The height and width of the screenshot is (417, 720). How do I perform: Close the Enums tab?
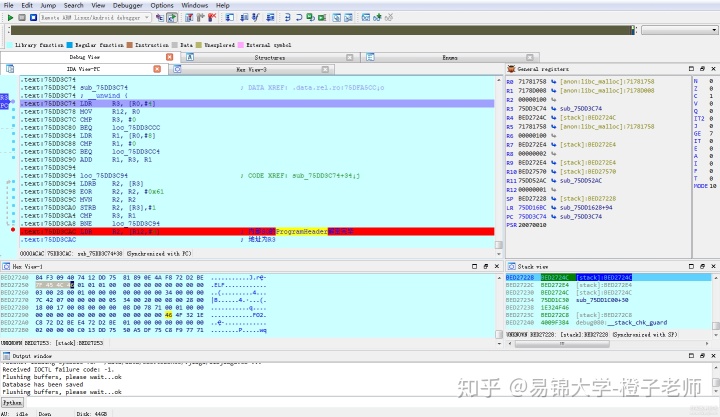pyautogui.click(x=529, y=57)
